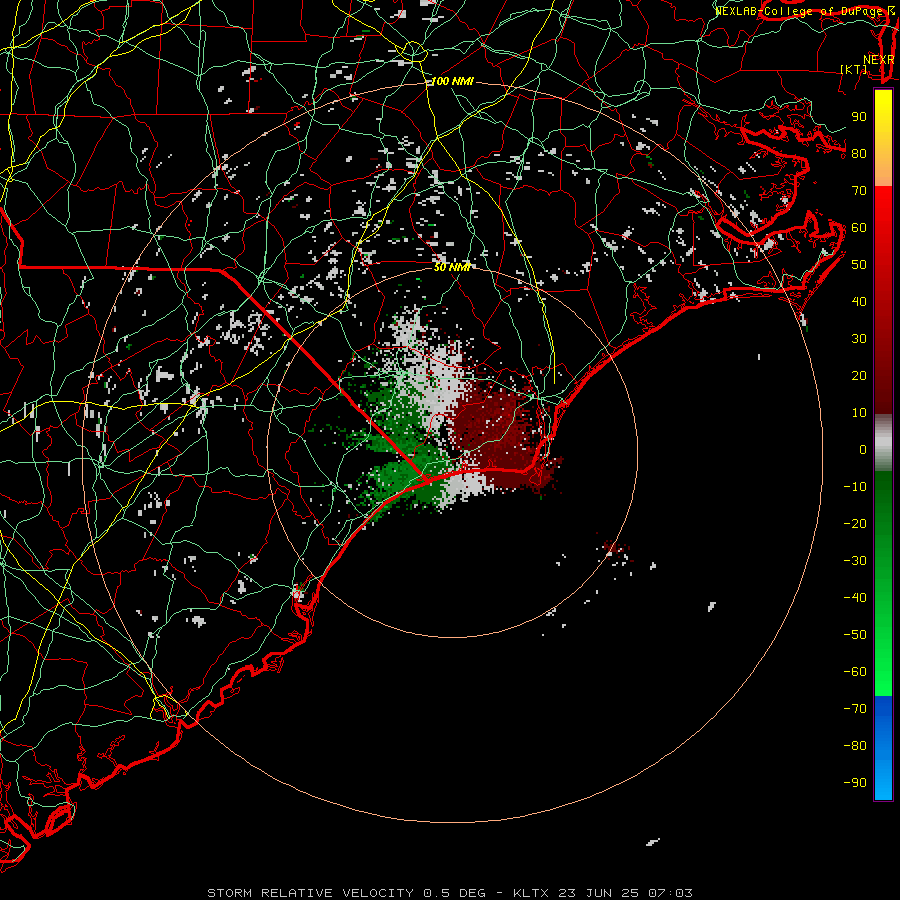Click the KLTX station identifier in the caption
The height and width of the screenshot is (900, 900).
tap(531, 893)
